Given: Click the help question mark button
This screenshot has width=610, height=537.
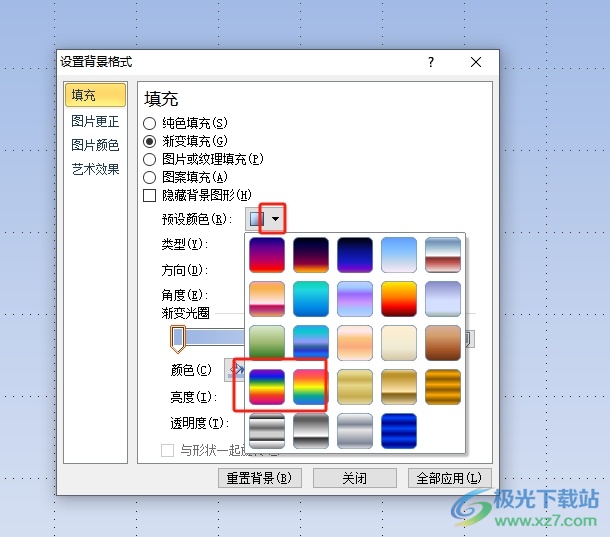Looking at the screenshot, I should [x=431, y=62].
